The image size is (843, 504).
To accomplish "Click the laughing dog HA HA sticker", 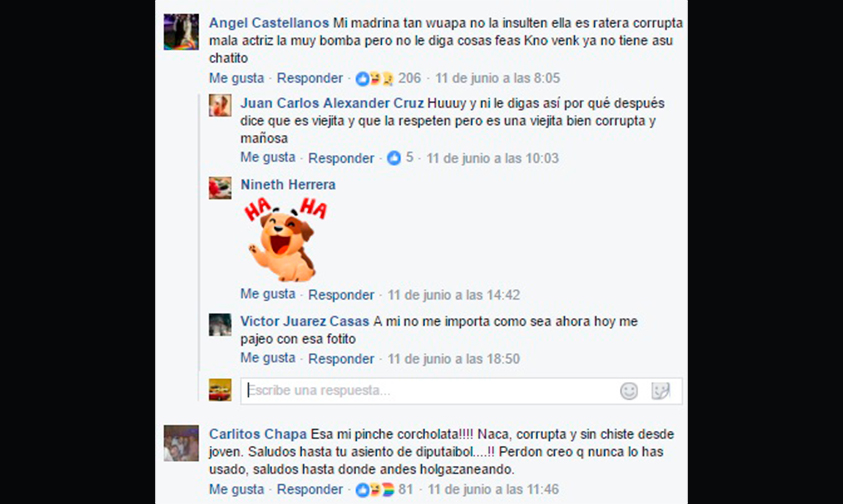I will coord(285,239).
